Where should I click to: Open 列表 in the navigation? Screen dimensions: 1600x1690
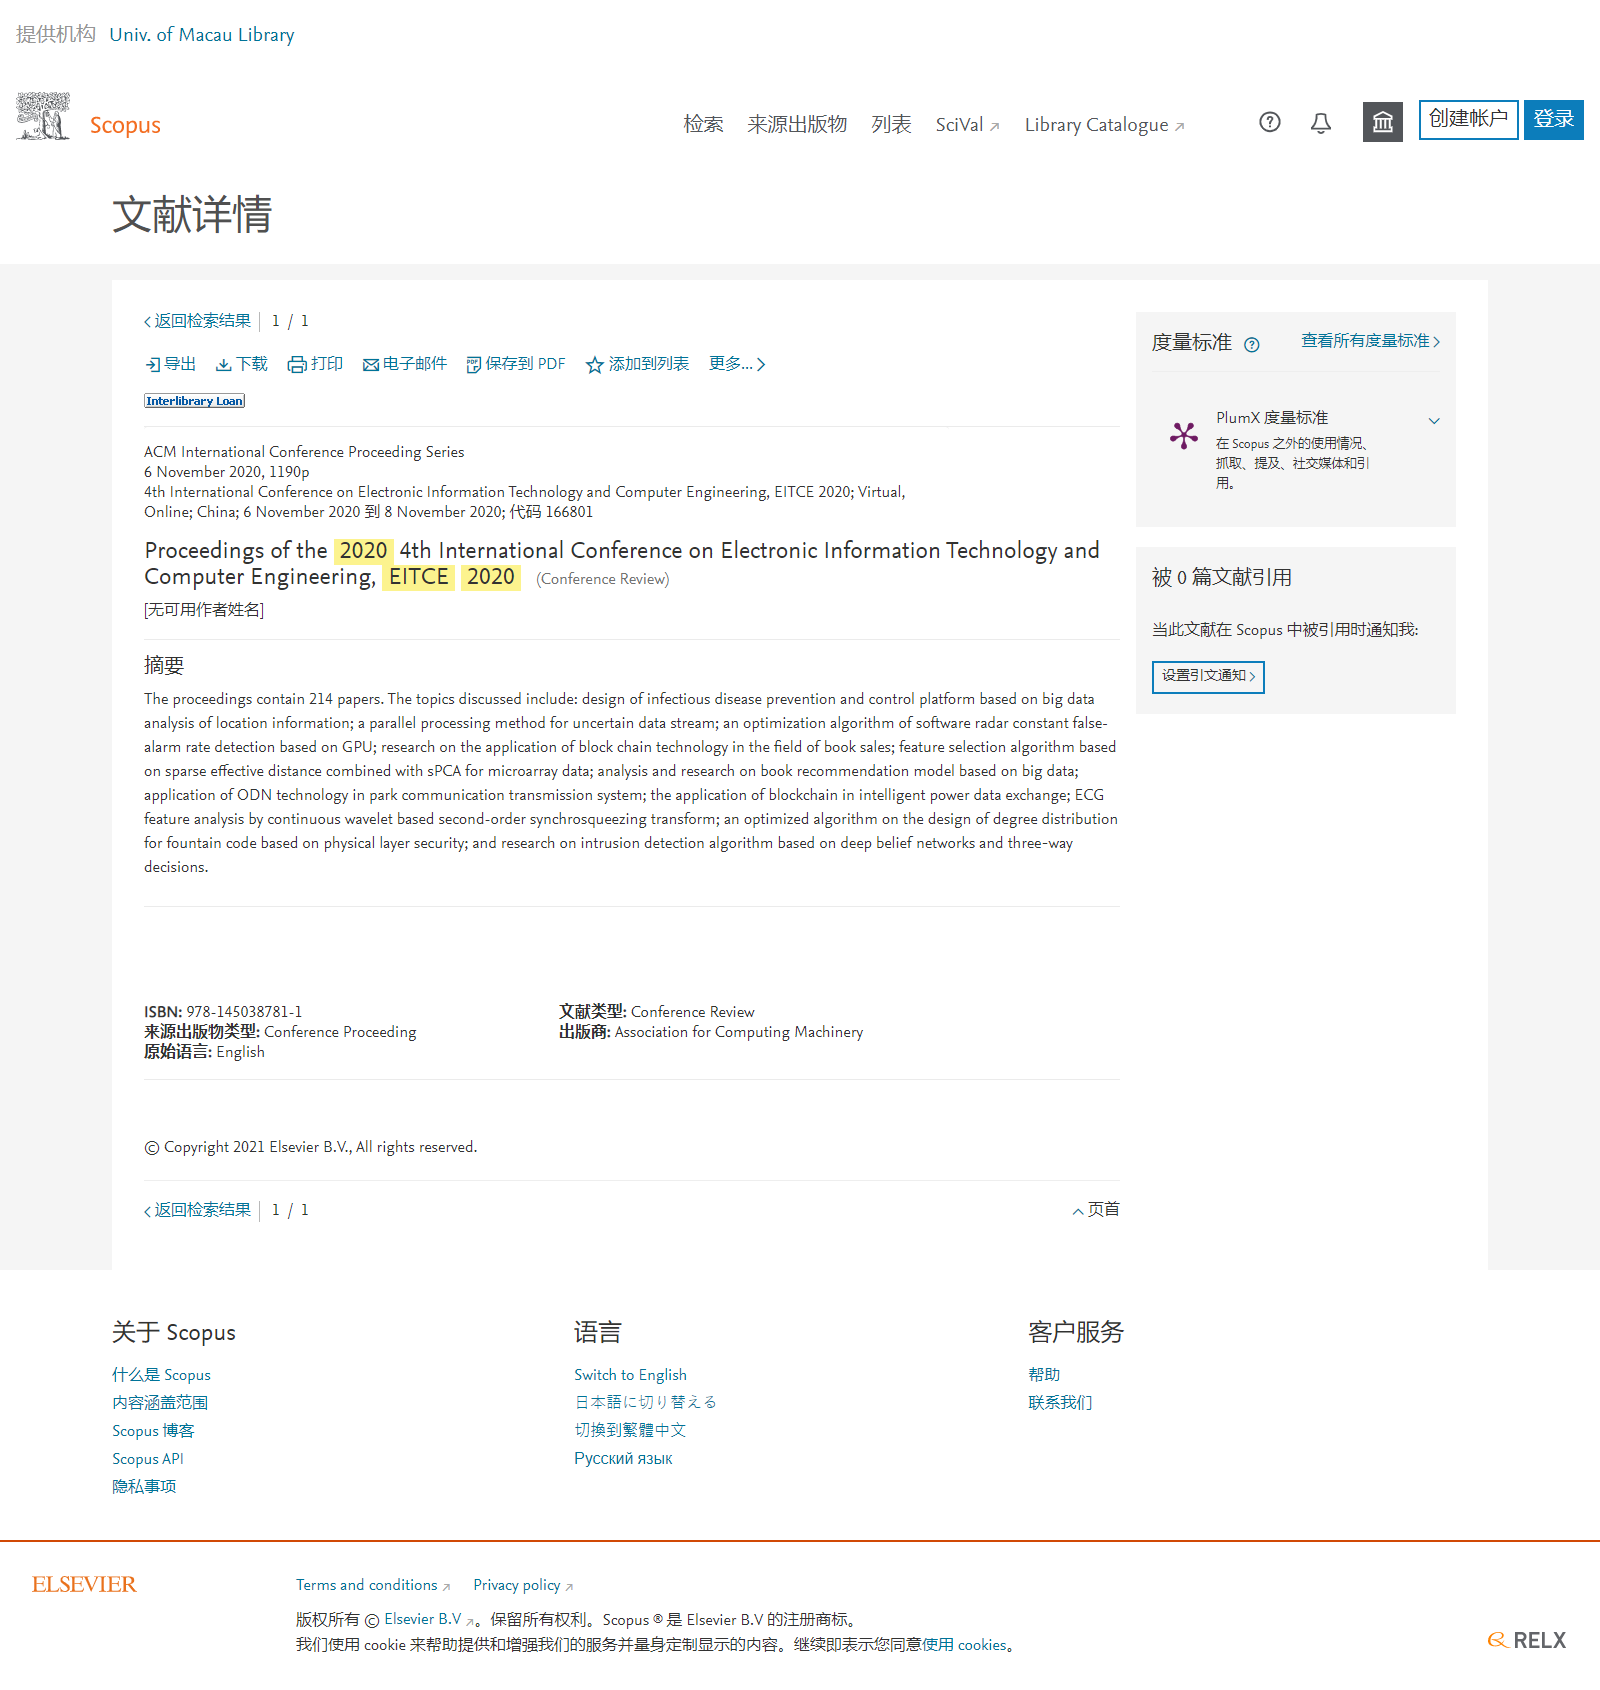(891, 124)
